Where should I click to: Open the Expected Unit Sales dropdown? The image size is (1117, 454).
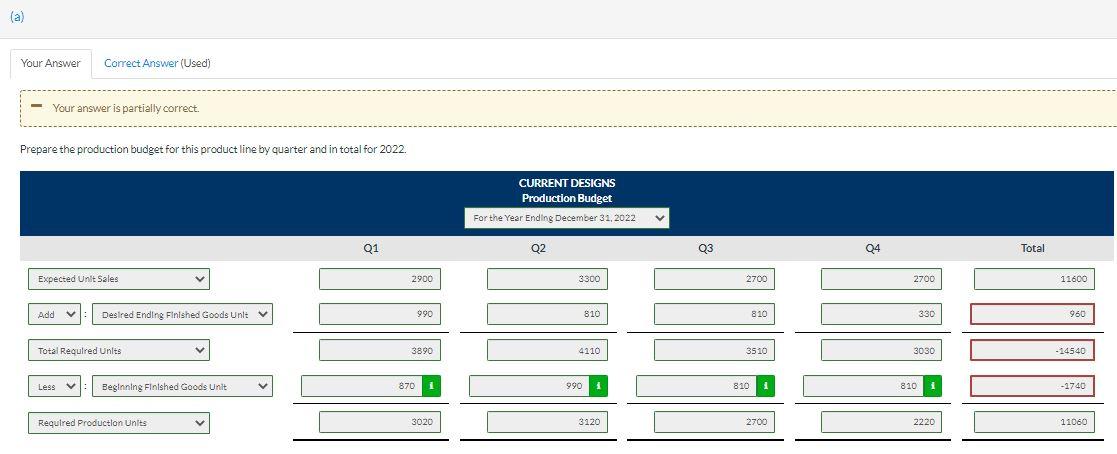pyautogui.click(x=119, y=279)
